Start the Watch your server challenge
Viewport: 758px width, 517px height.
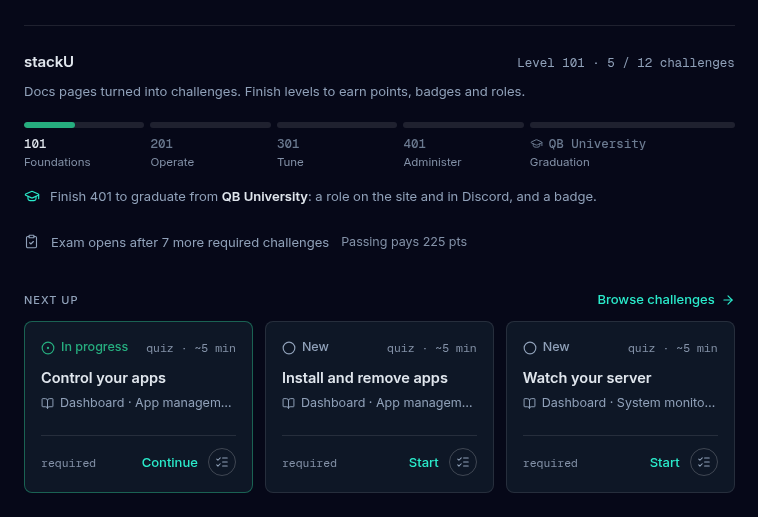[664, 463]
